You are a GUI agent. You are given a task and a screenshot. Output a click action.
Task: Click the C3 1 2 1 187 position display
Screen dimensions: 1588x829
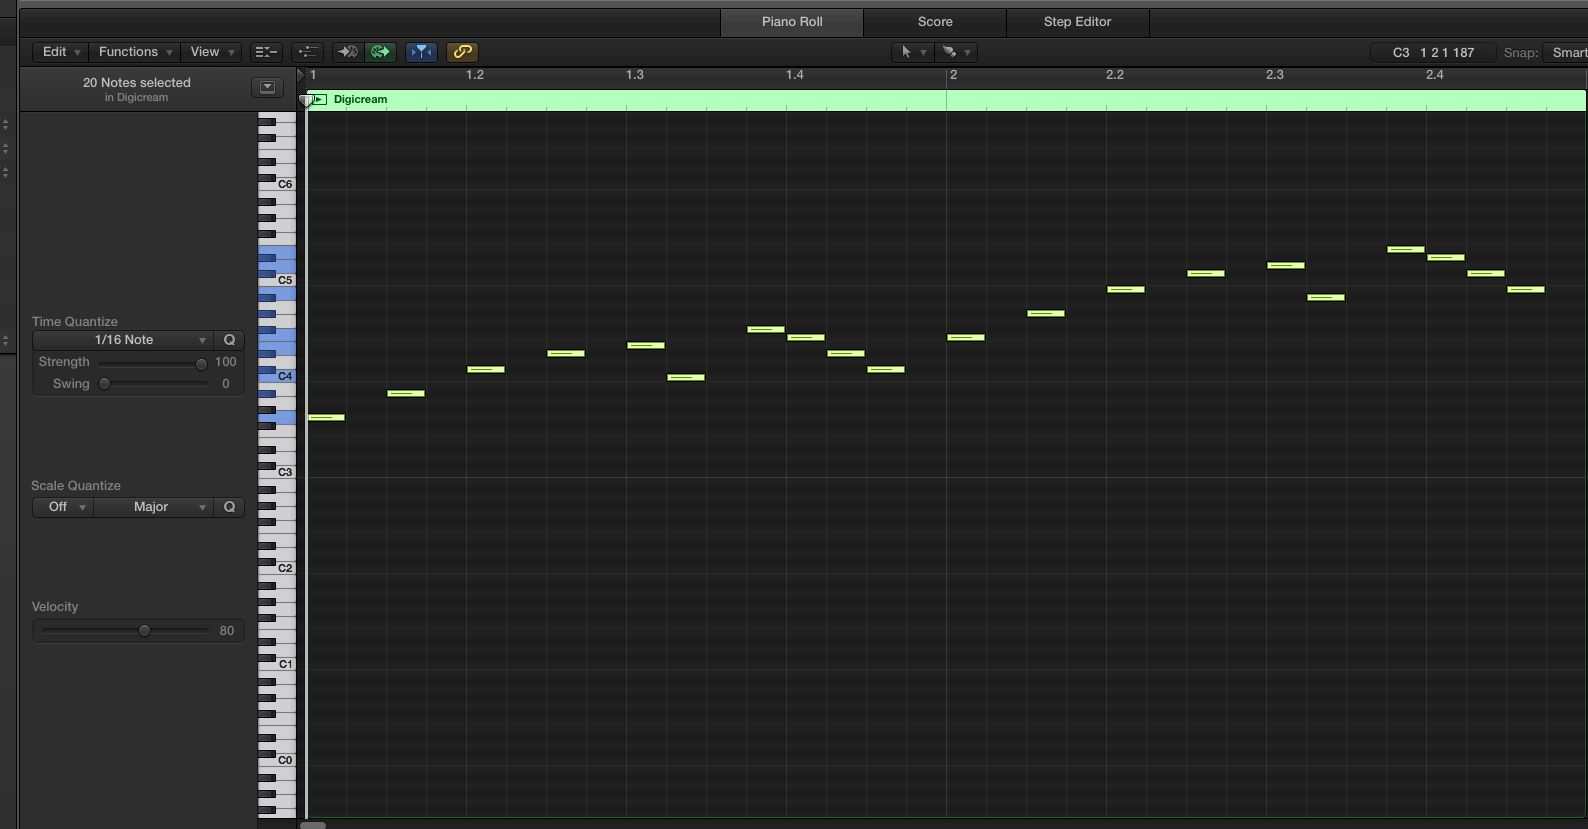pyautogui.click(x=1433, y=52)
